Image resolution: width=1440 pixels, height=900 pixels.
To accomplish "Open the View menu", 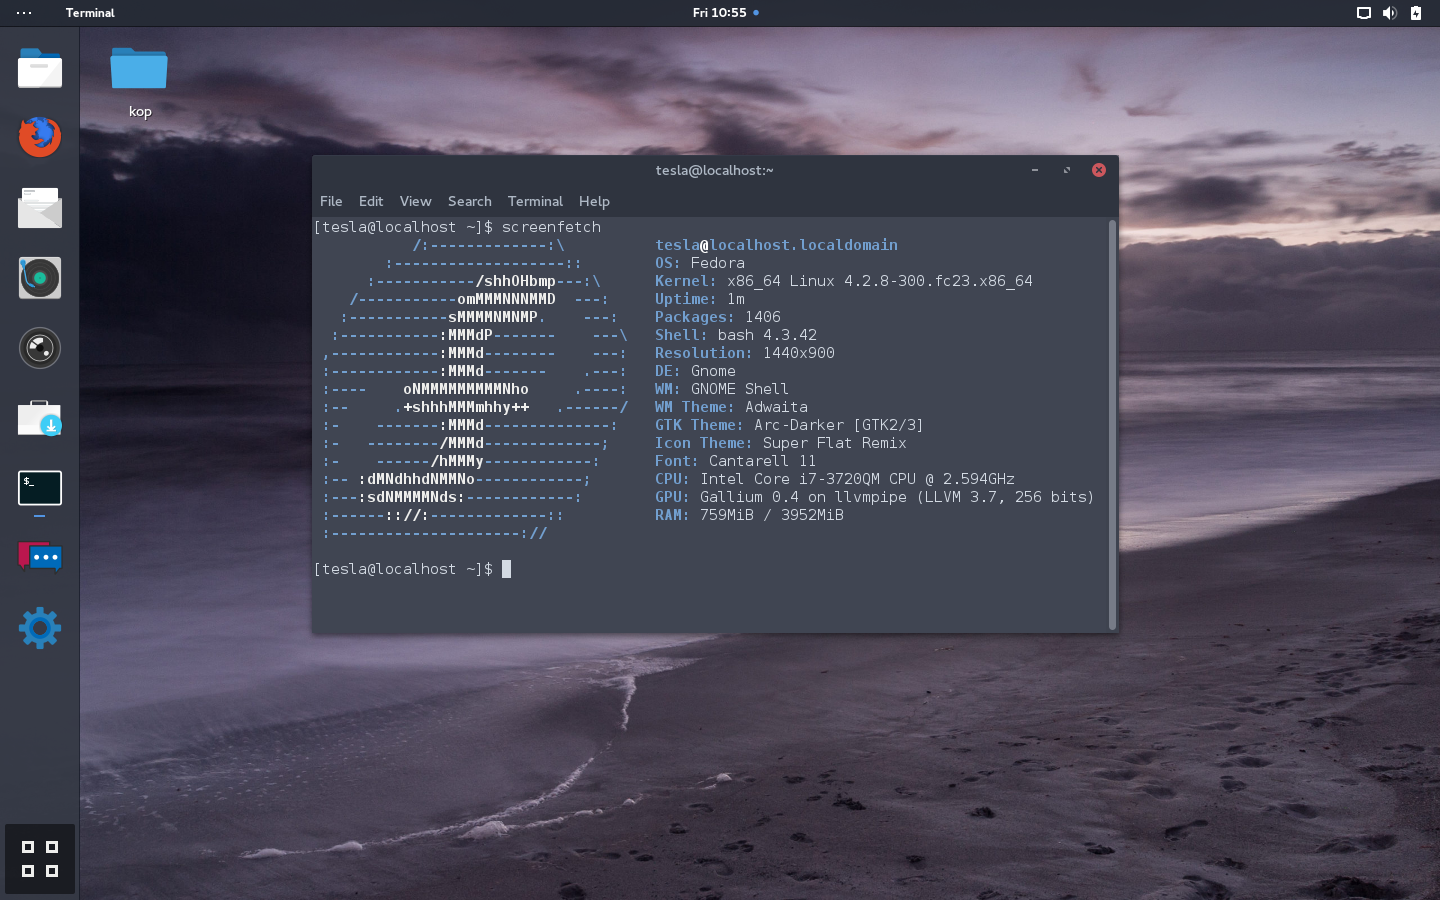I will coord(415,201).
